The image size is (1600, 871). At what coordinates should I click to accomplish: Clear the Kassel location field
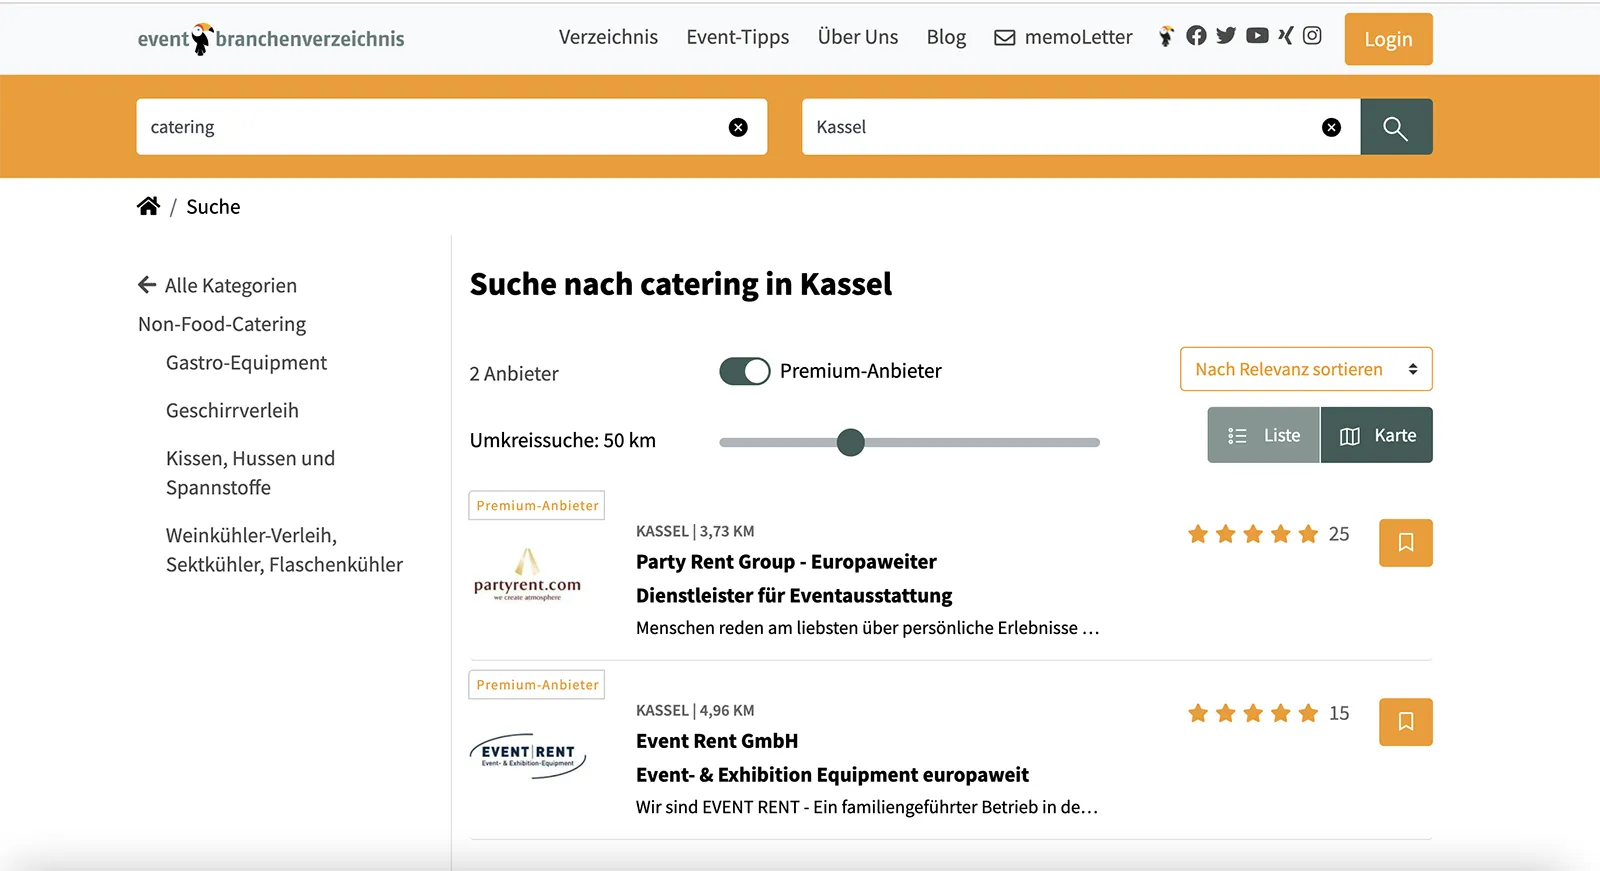[1331, 127]
